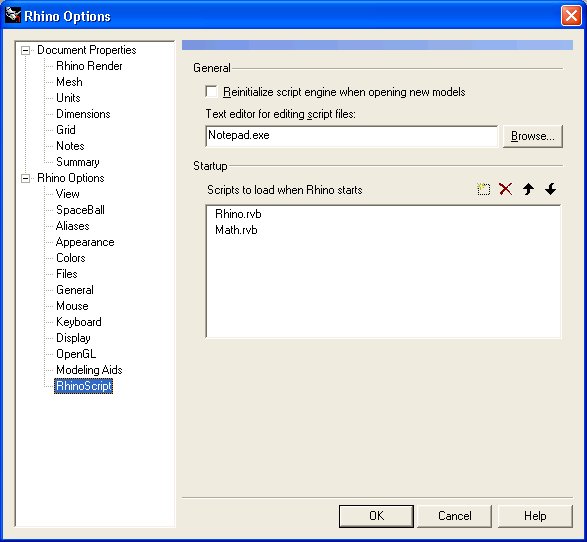Viewport: 587px width, 542px height.
Task: Click the red delete script icon
Action: click(x=505, y=189)
